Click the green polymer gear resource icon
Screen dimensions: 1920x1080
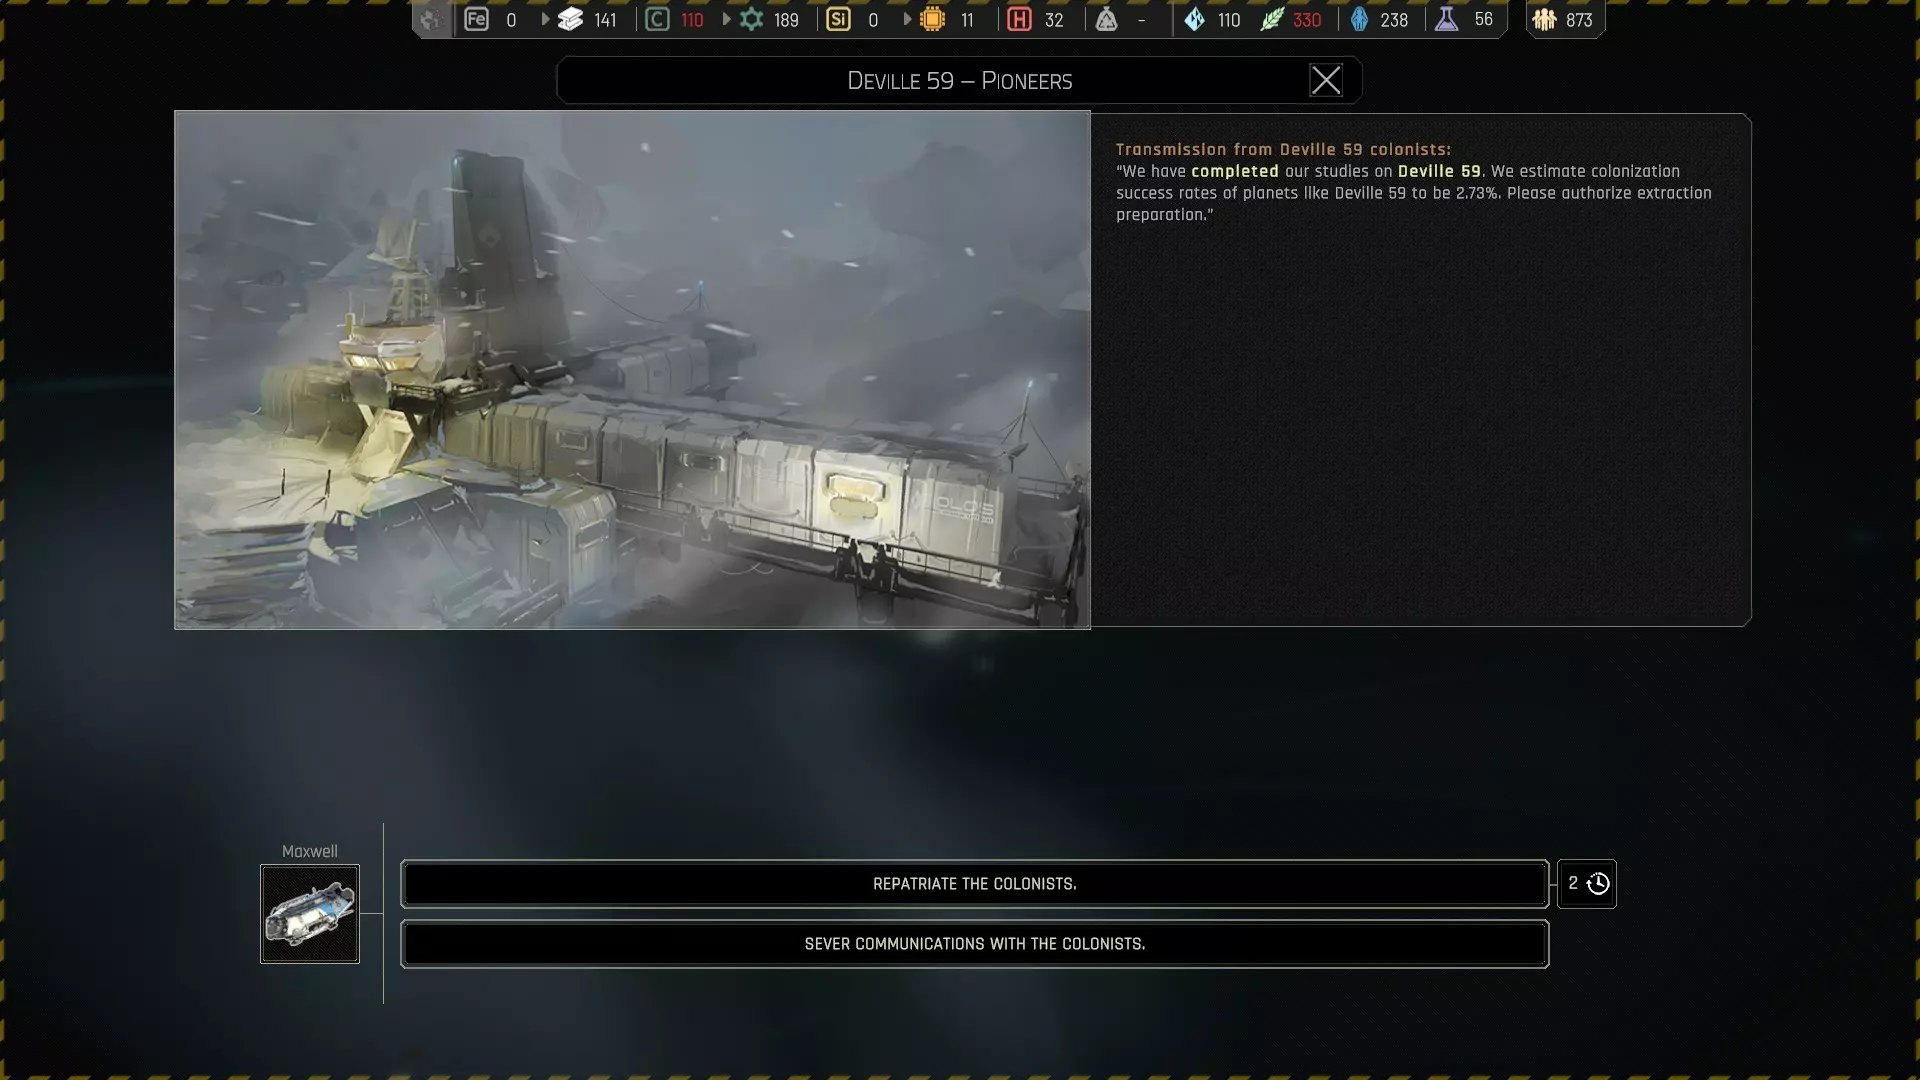pyautogui.click(x=751, y=19)
